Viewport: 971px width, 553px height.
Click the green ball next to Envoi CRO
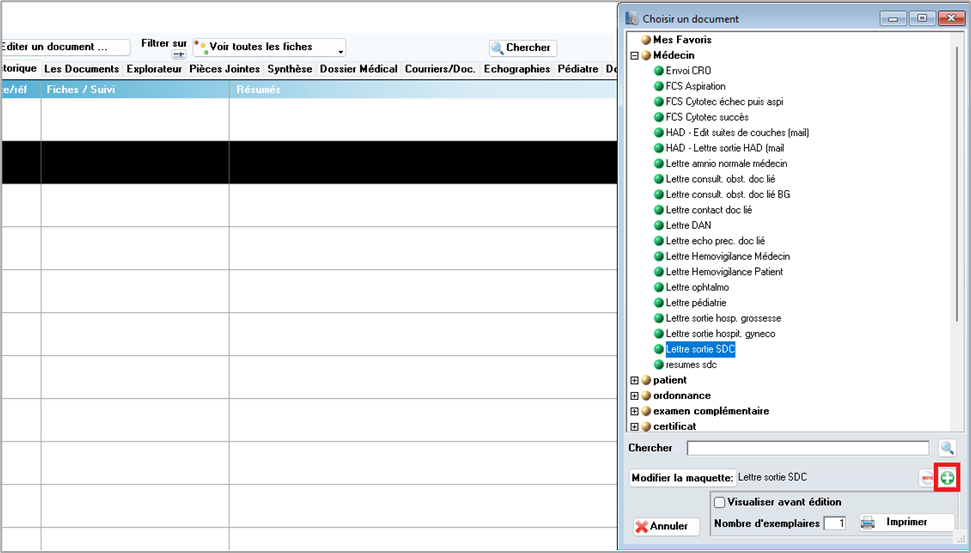(659, 71)
